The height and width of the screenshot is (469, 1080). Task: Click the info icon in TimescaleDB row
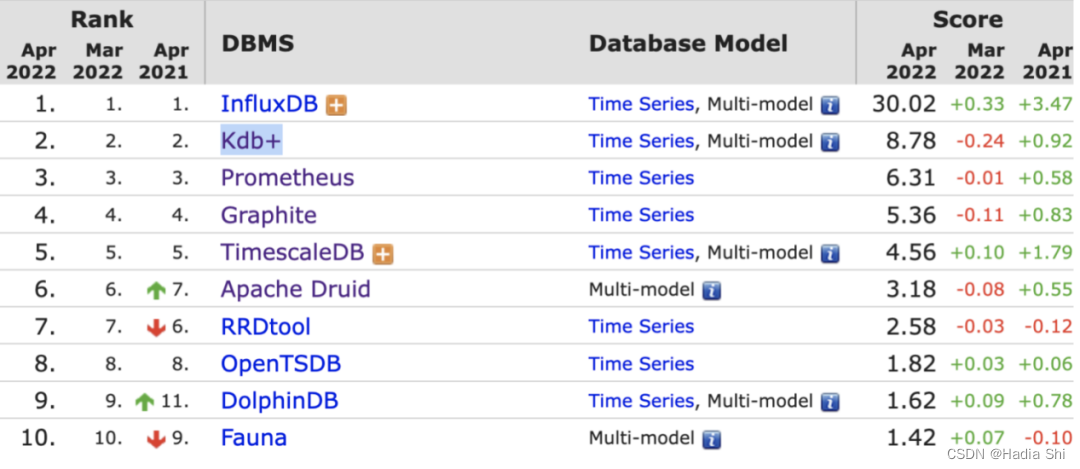pos(829,254)
